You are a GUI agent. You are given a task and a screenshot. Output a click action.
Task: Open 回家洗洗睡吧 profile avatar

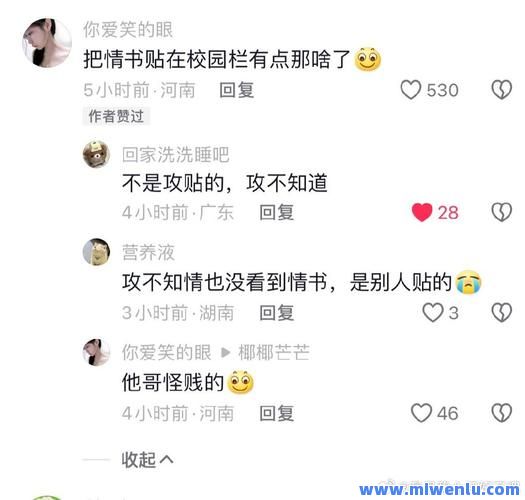point(96,154)
